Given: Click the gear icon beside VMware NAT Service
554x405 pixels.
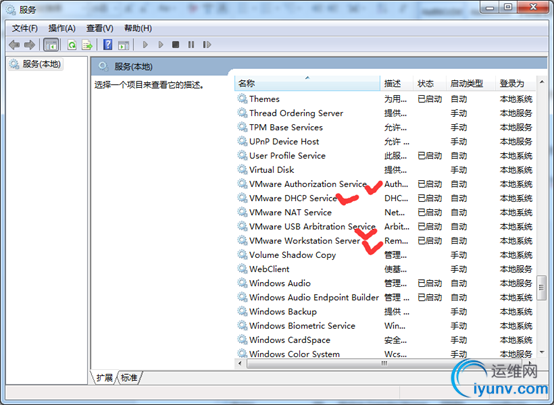Looking at the screenshot, I should pyautogui.click(x=242, y=212).
